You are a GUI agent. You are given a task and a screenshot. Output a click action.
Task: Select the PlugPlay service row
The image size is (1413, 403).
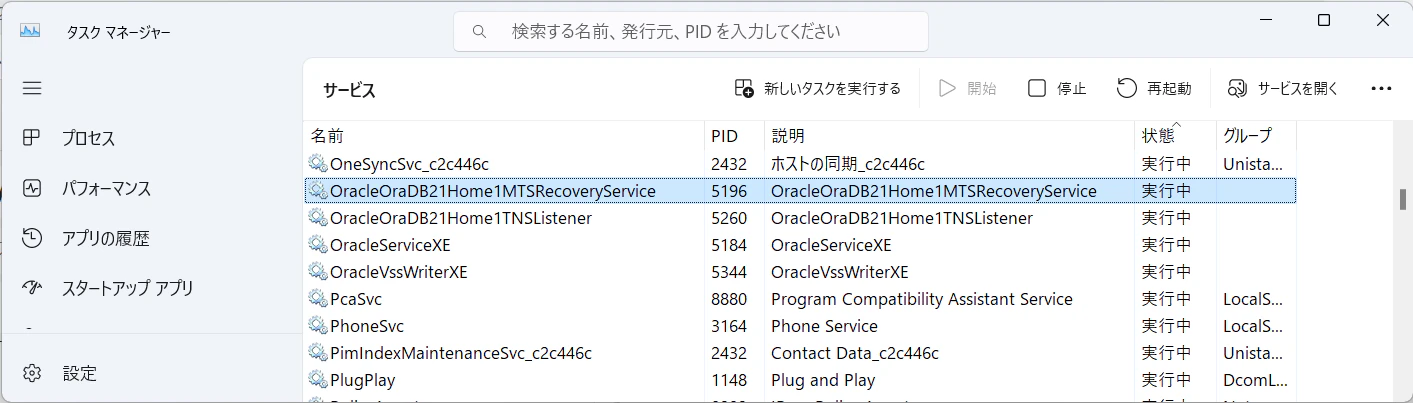[800, 379]
